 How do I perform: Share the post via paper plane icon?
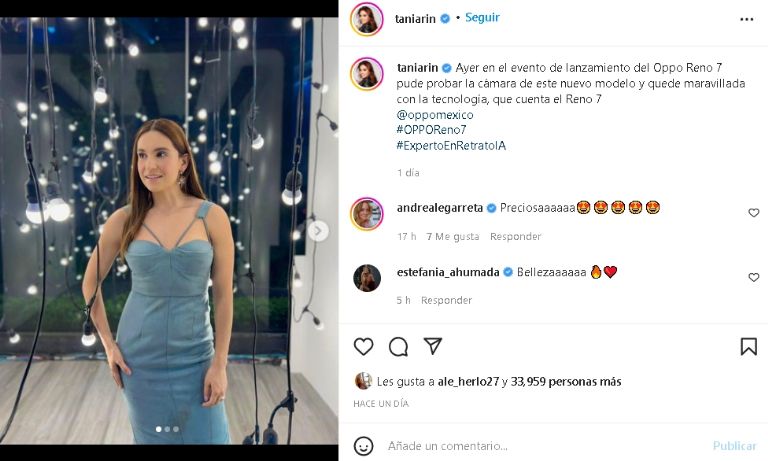click(x=432, y=346)
